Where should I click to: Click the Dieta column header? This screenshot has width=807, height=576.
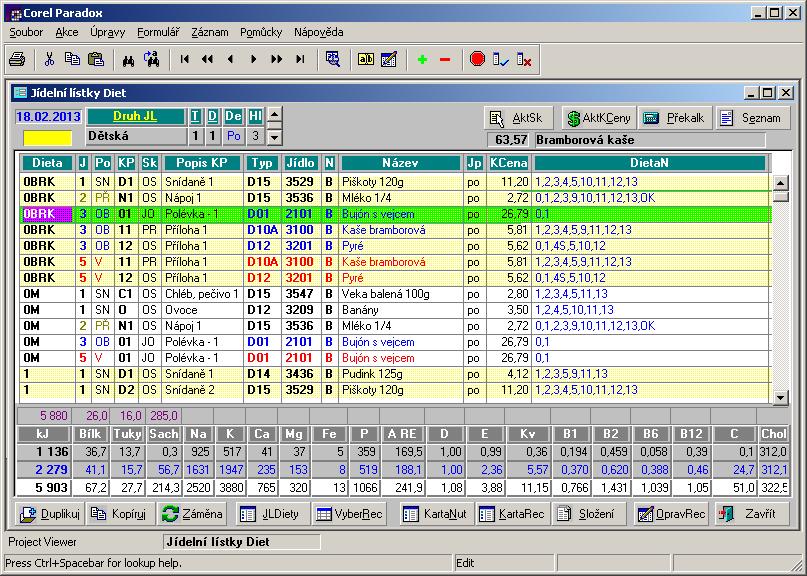(x=48, y=163)
